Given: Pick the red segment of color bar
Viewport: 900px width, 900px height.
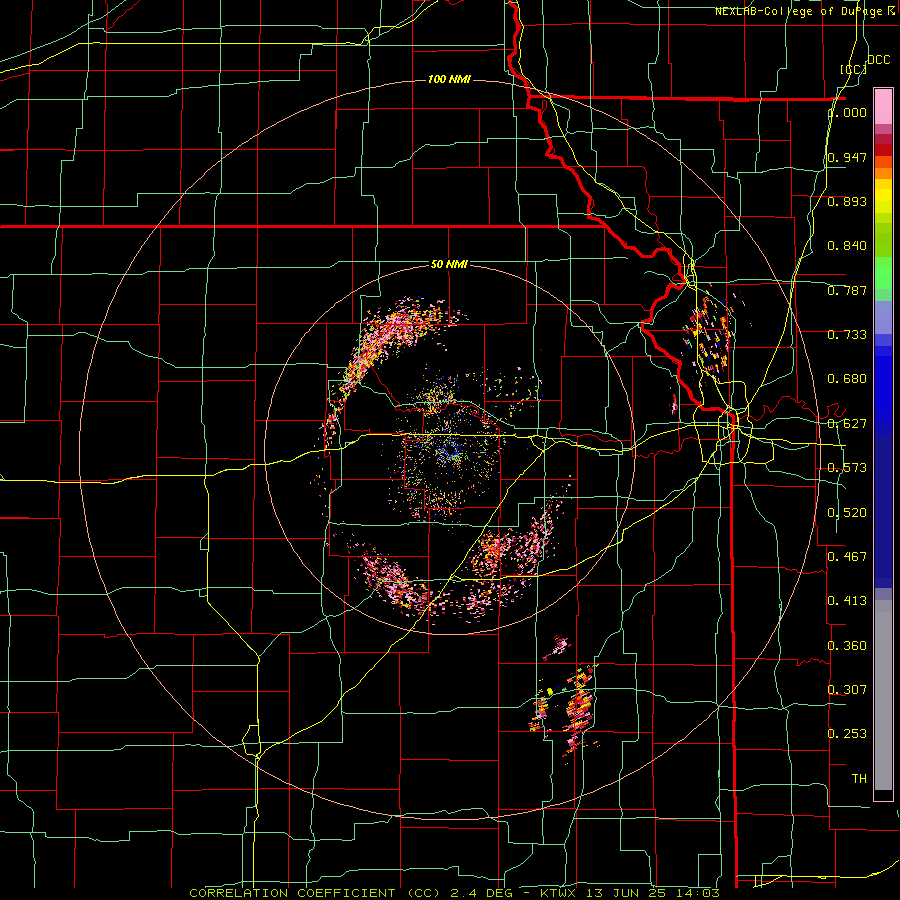Looking at the screenshot, I should 883,150.
